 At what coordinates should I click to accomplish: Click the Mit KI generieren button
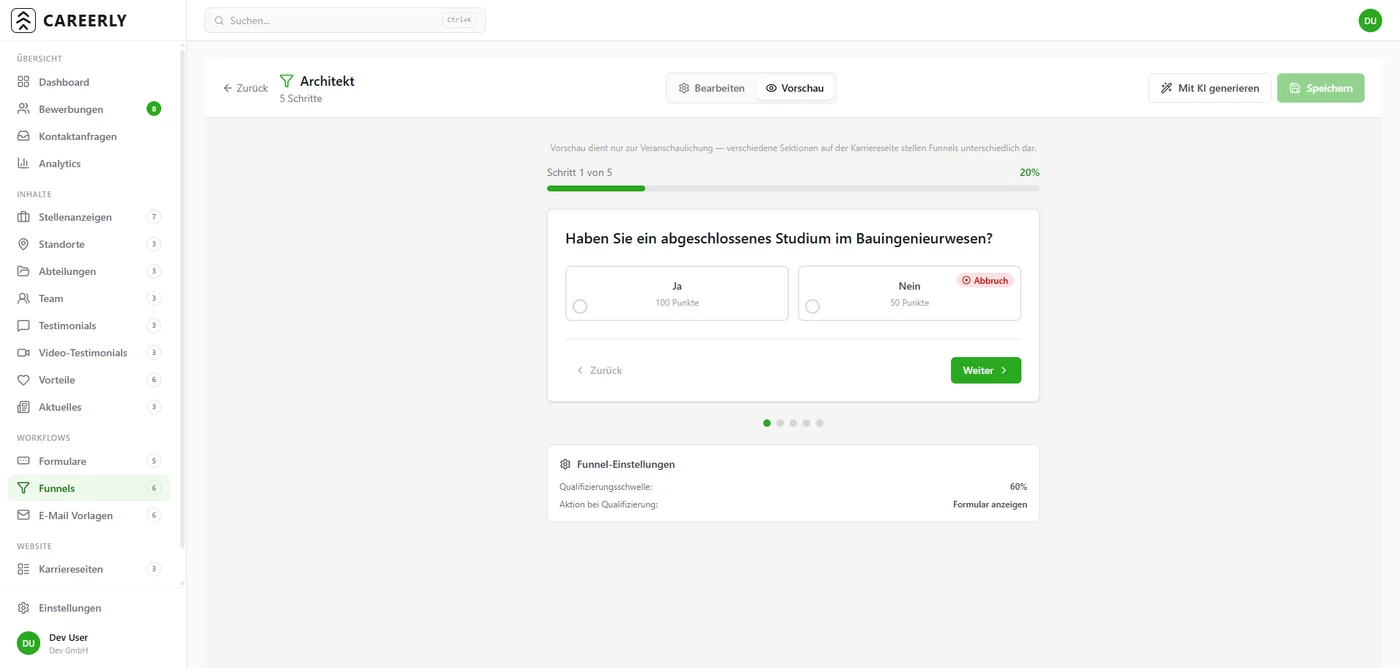(1210, 88)
